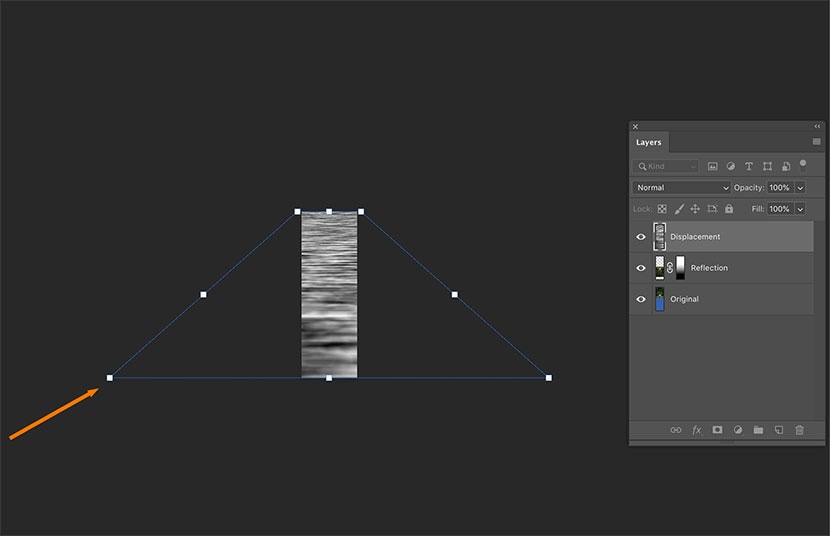The height and width of the screenshot is (536, 830).
Task: Link layers using the chain icon
Action: point(675,430)
